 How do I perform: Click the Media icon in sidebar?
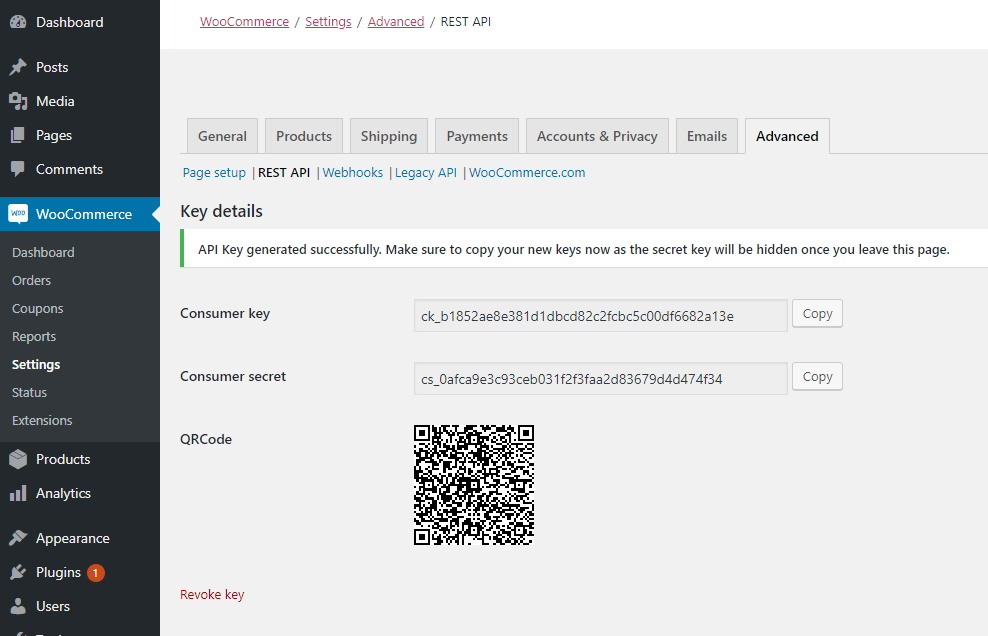[18, 101]
